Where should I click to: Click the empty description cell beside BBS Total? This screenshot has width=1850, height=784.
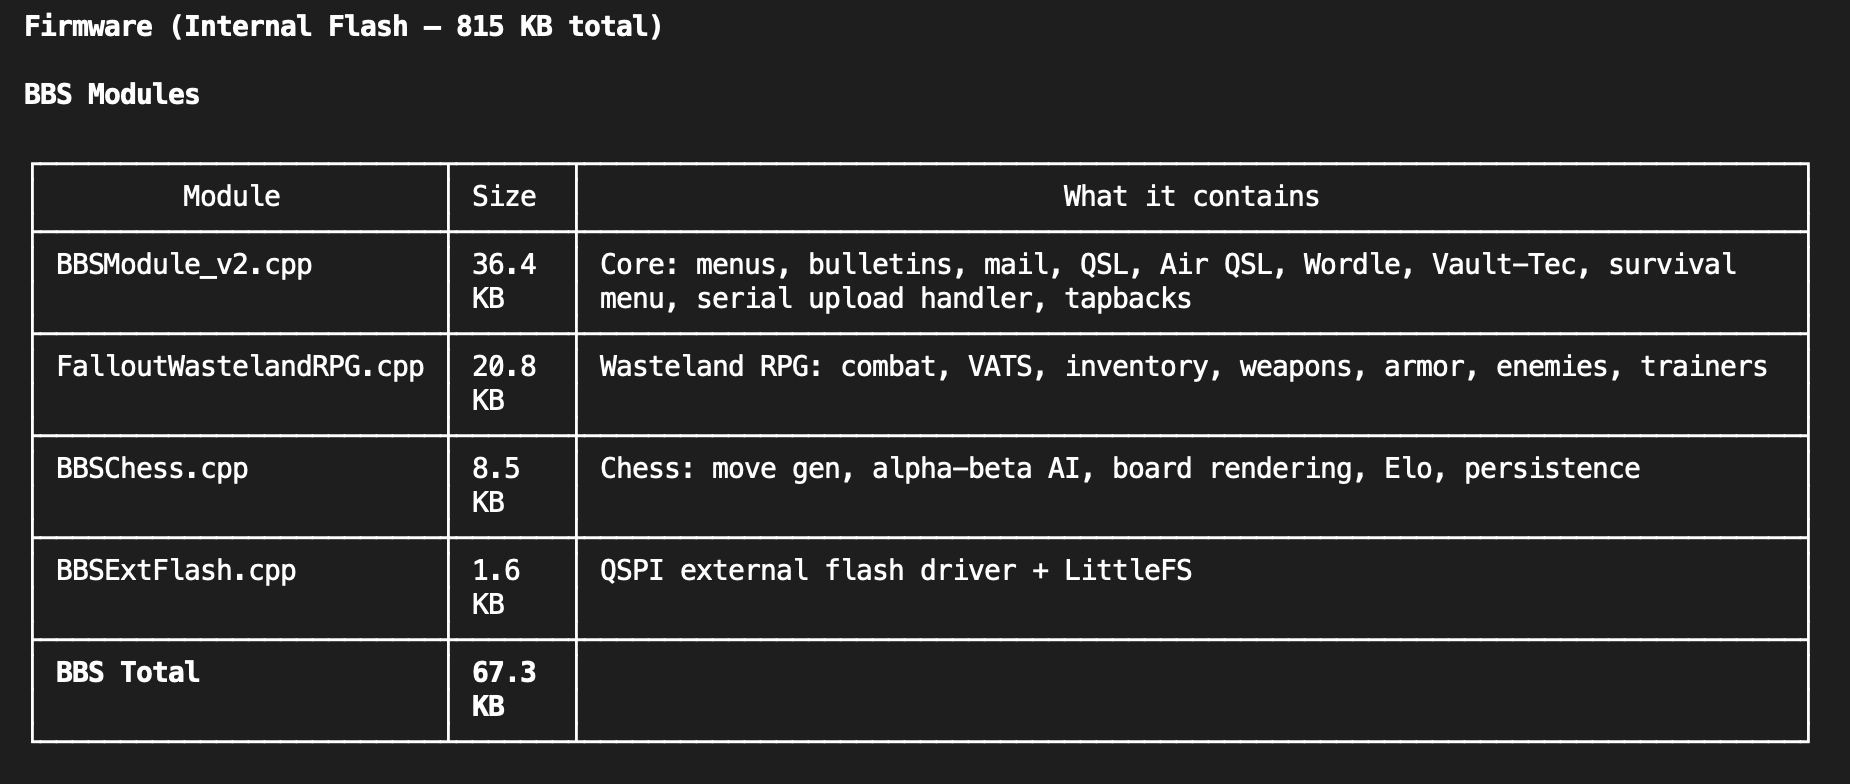pyautogui.click(x=1191, y=690)
